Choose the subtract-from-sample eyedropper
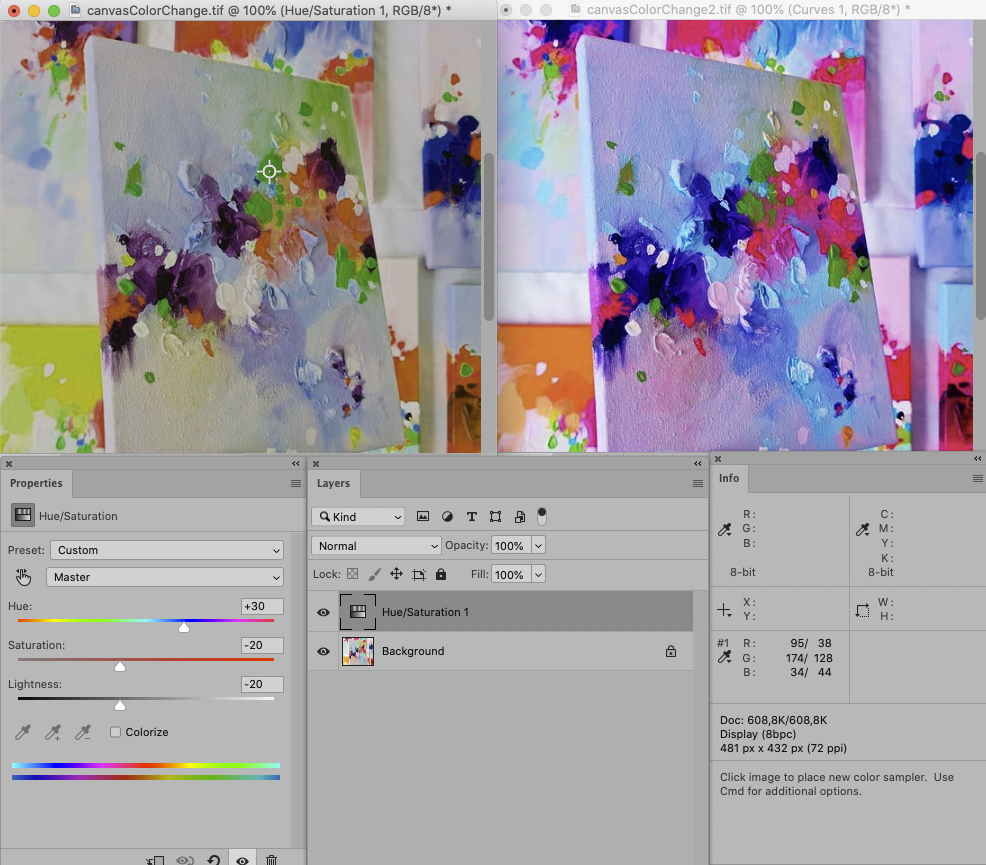Image resolution: width=986 pixels, height=865 pixels. tap(81, 732)
